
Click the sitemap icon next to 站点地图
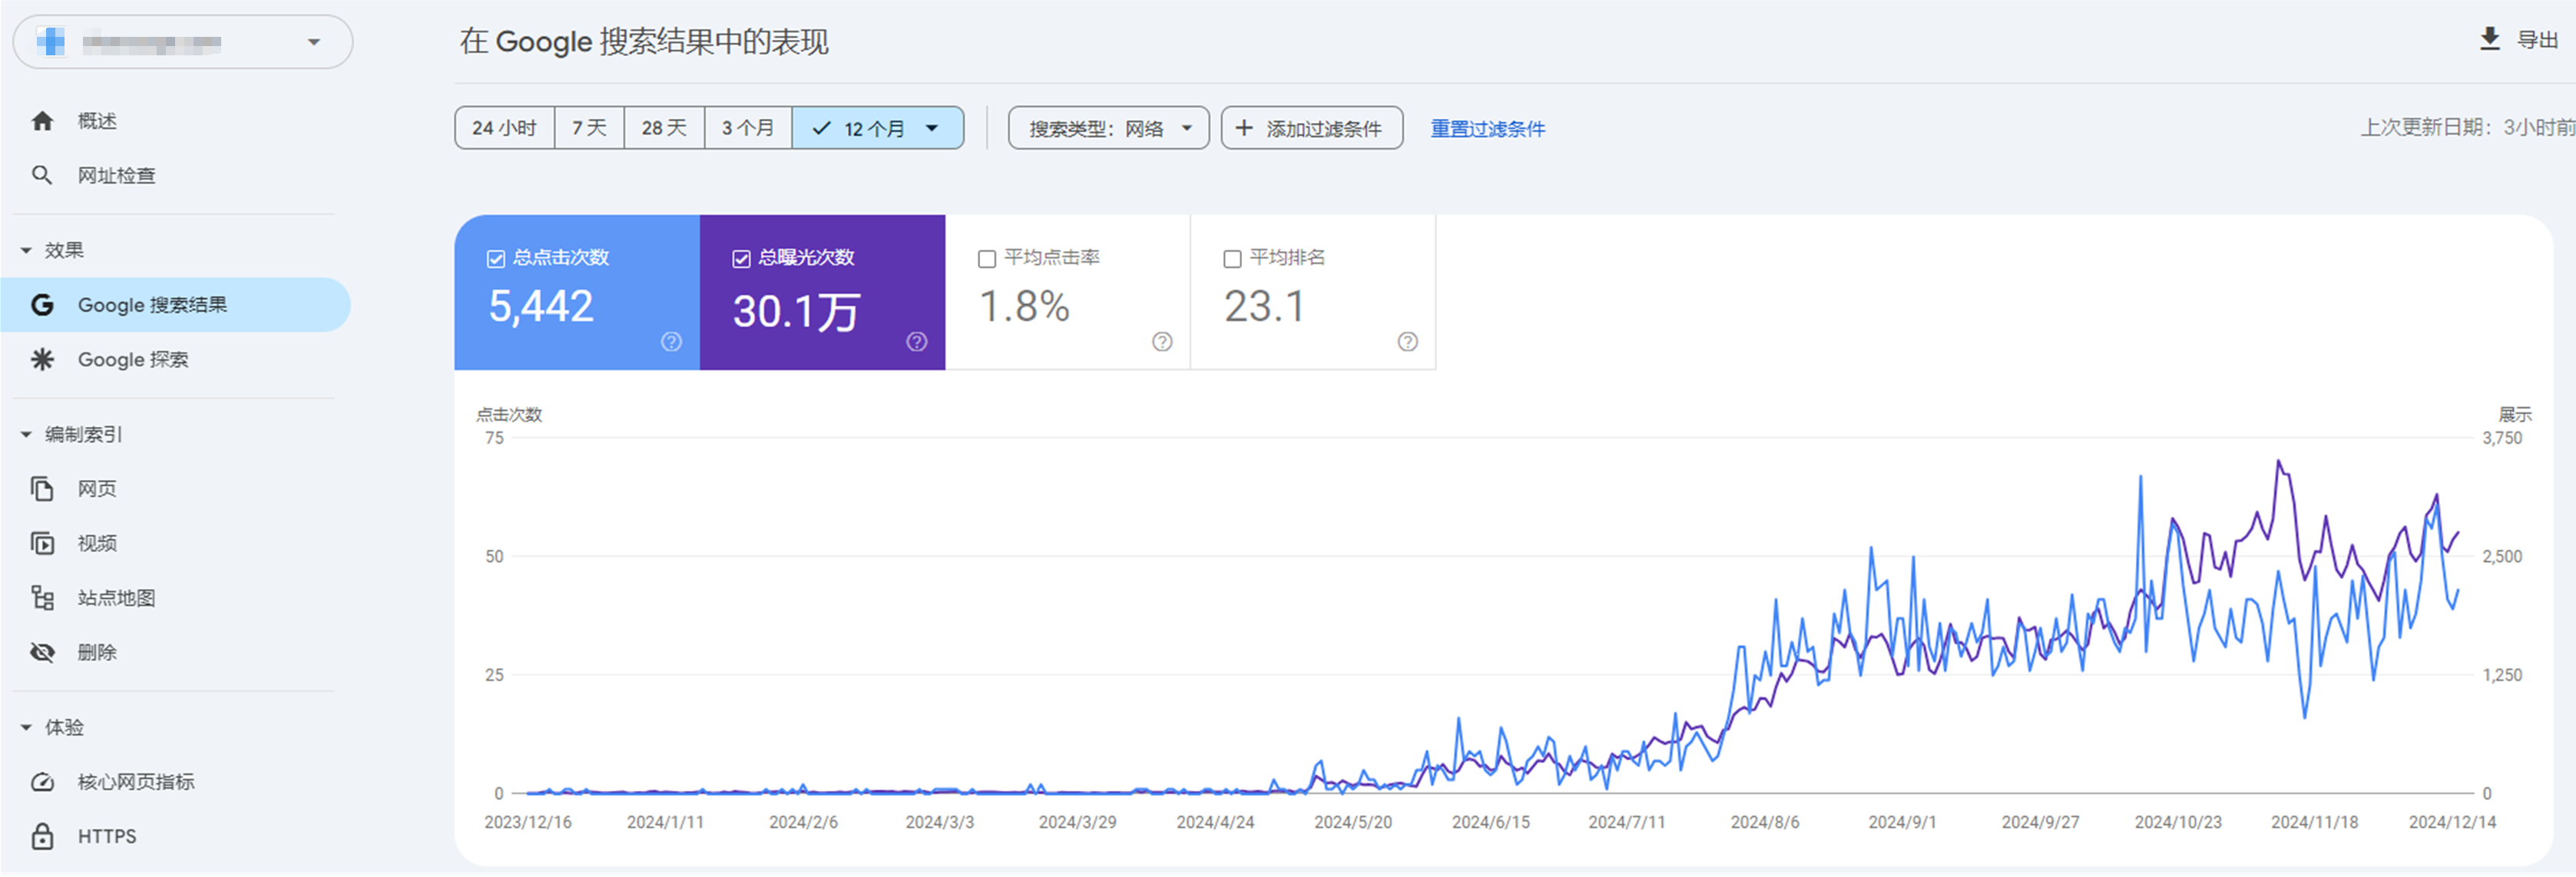(x=42, y=598)
